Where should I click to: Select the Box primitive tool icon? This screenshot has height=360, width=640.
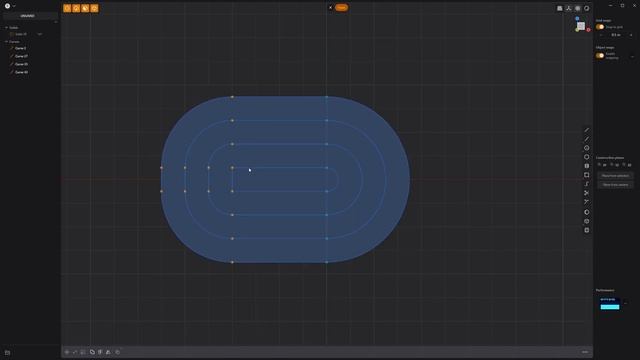coord(587,230)
